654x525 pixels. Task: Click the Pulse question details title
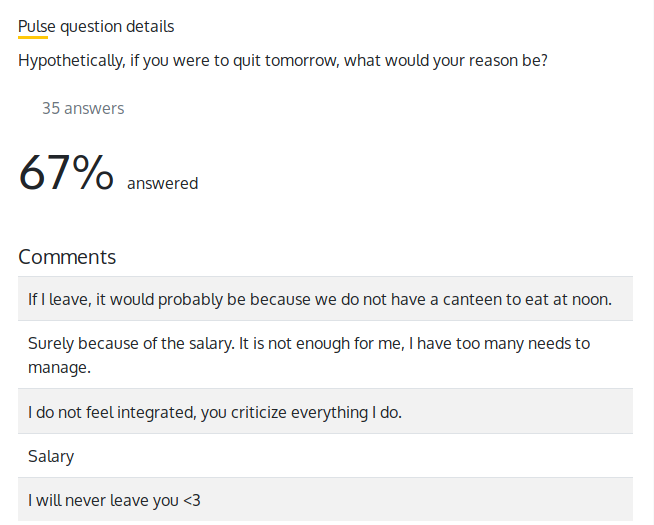[x=96, y=26]
